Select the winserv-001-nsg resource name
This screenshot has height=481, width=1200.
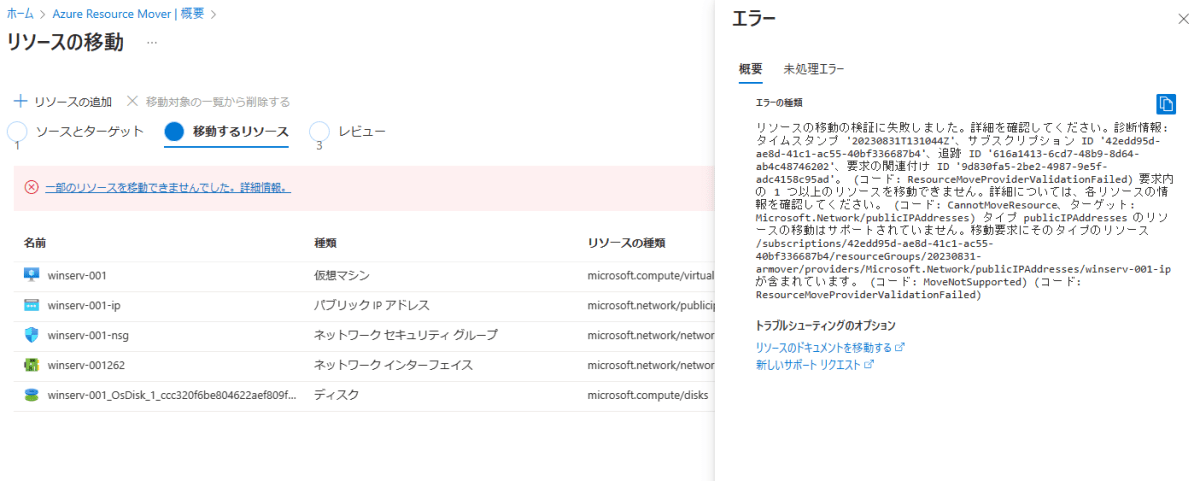(x=88, y=335)
